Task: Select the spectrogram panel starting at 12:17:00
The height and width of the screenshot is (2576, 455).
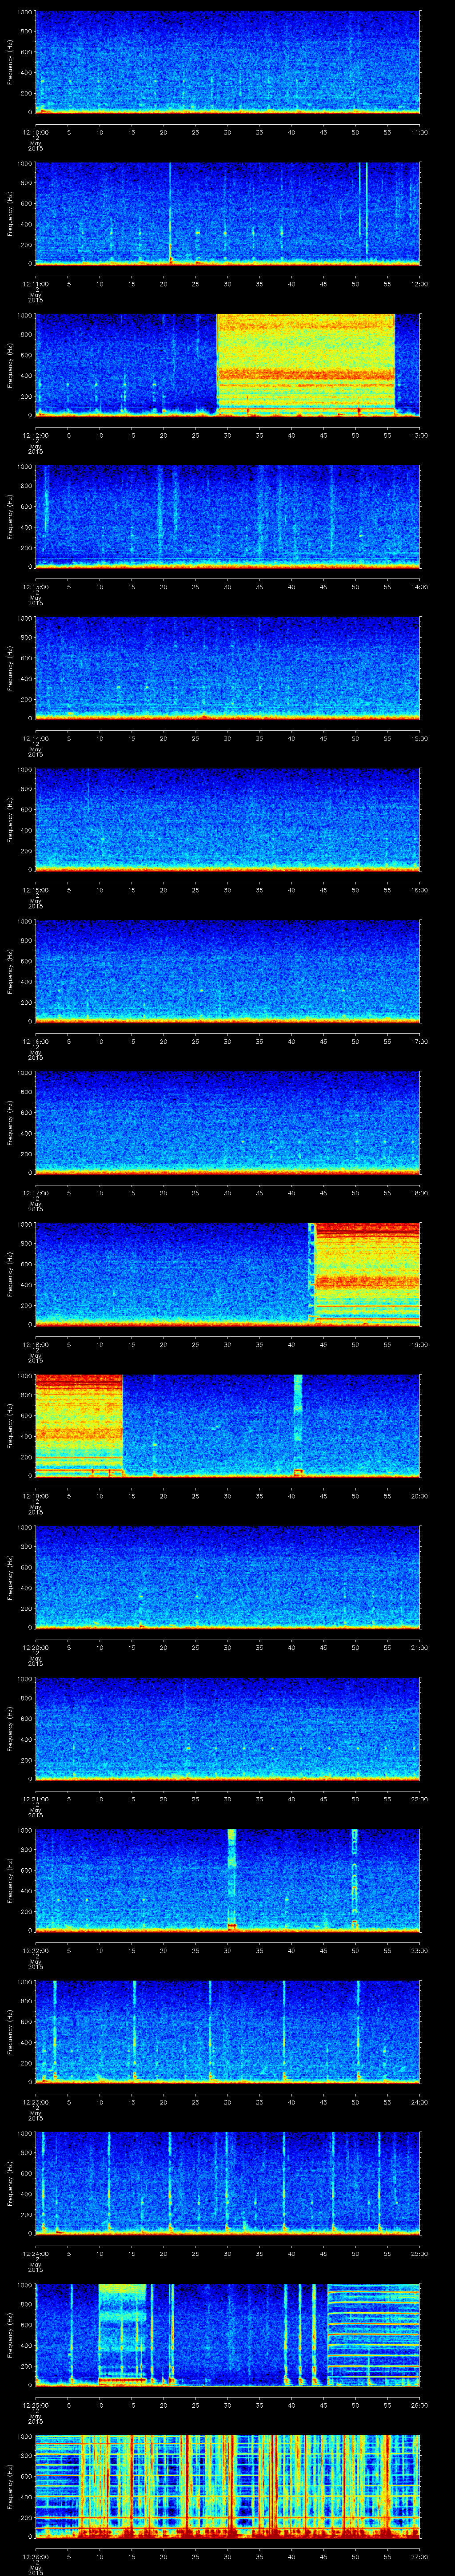Action: [x=227, y=1122]
